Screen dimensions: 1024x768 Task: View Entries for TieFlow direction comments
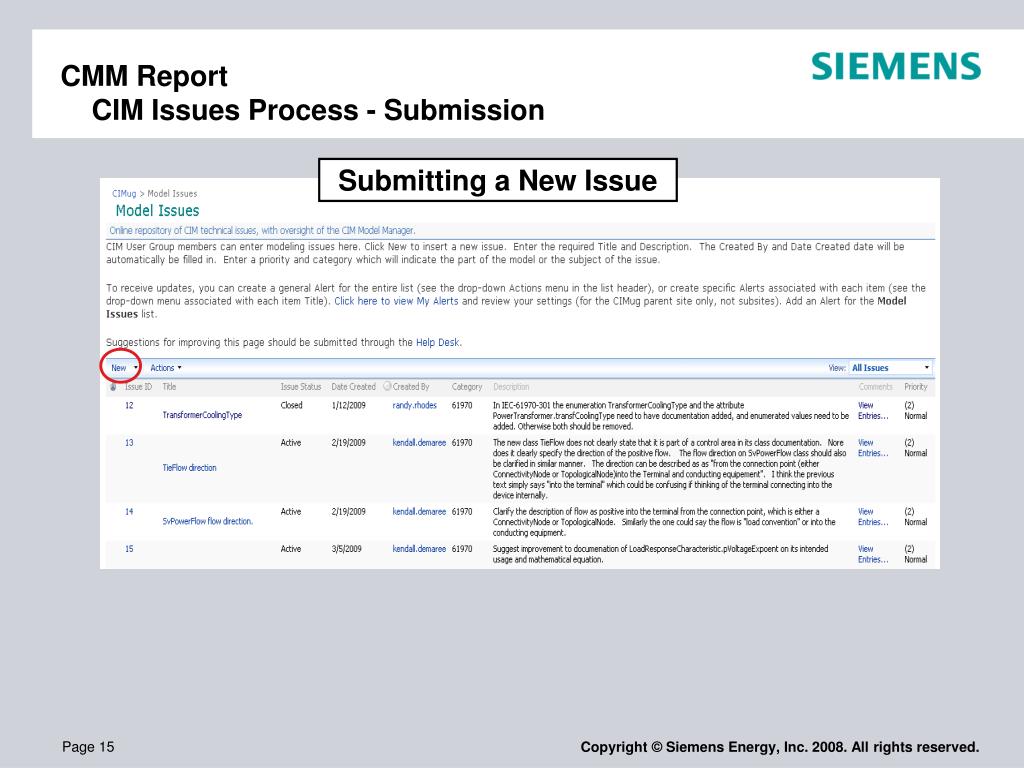point(873,448)
